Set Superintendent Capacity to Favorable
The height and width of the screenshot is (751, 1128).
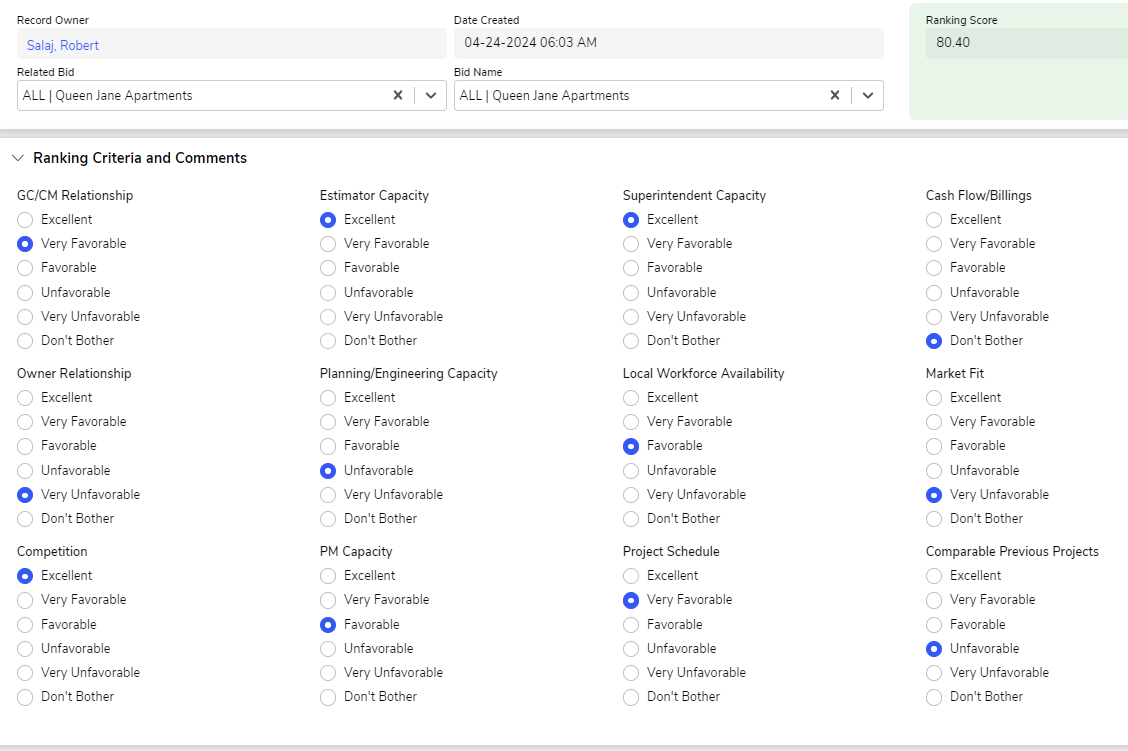coord(631,268)
